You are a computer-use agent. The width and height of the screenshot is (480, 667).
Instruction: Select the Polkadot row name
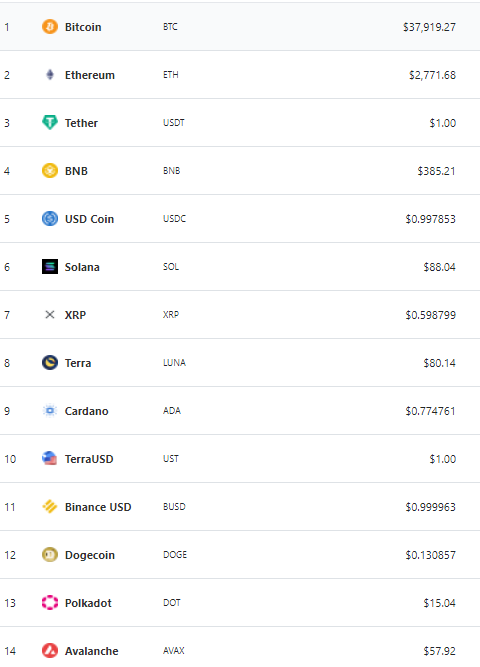(x=88, y=603)
